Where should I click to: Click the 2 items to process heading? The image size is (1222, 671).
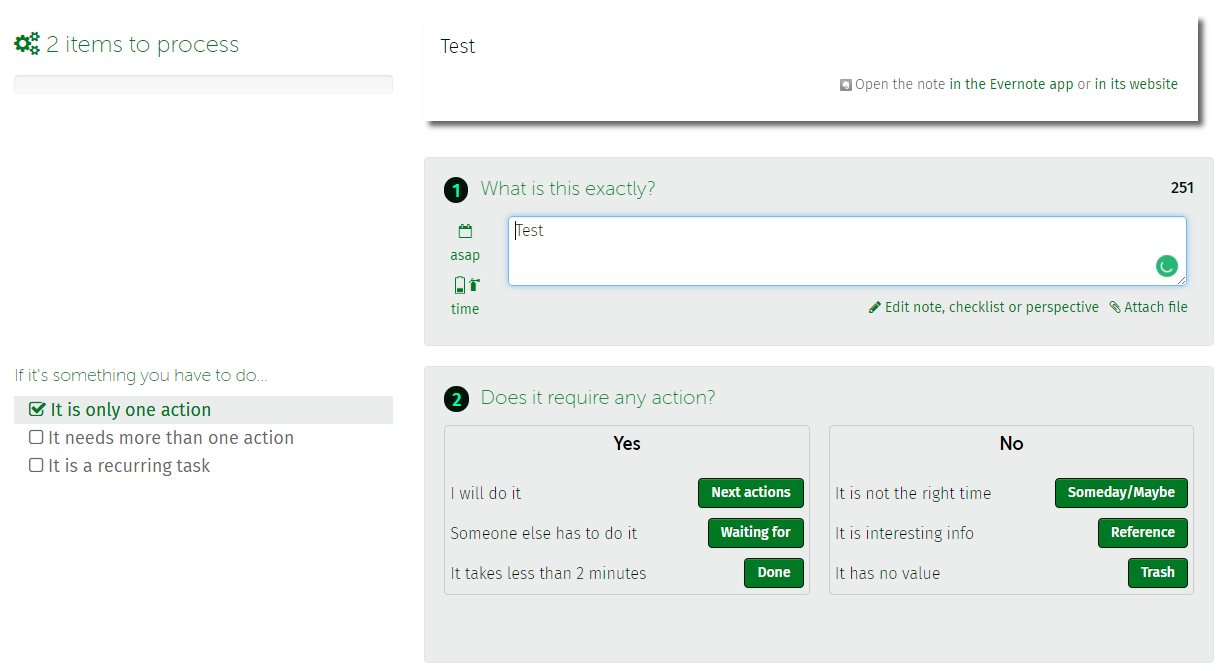[142, 44]
